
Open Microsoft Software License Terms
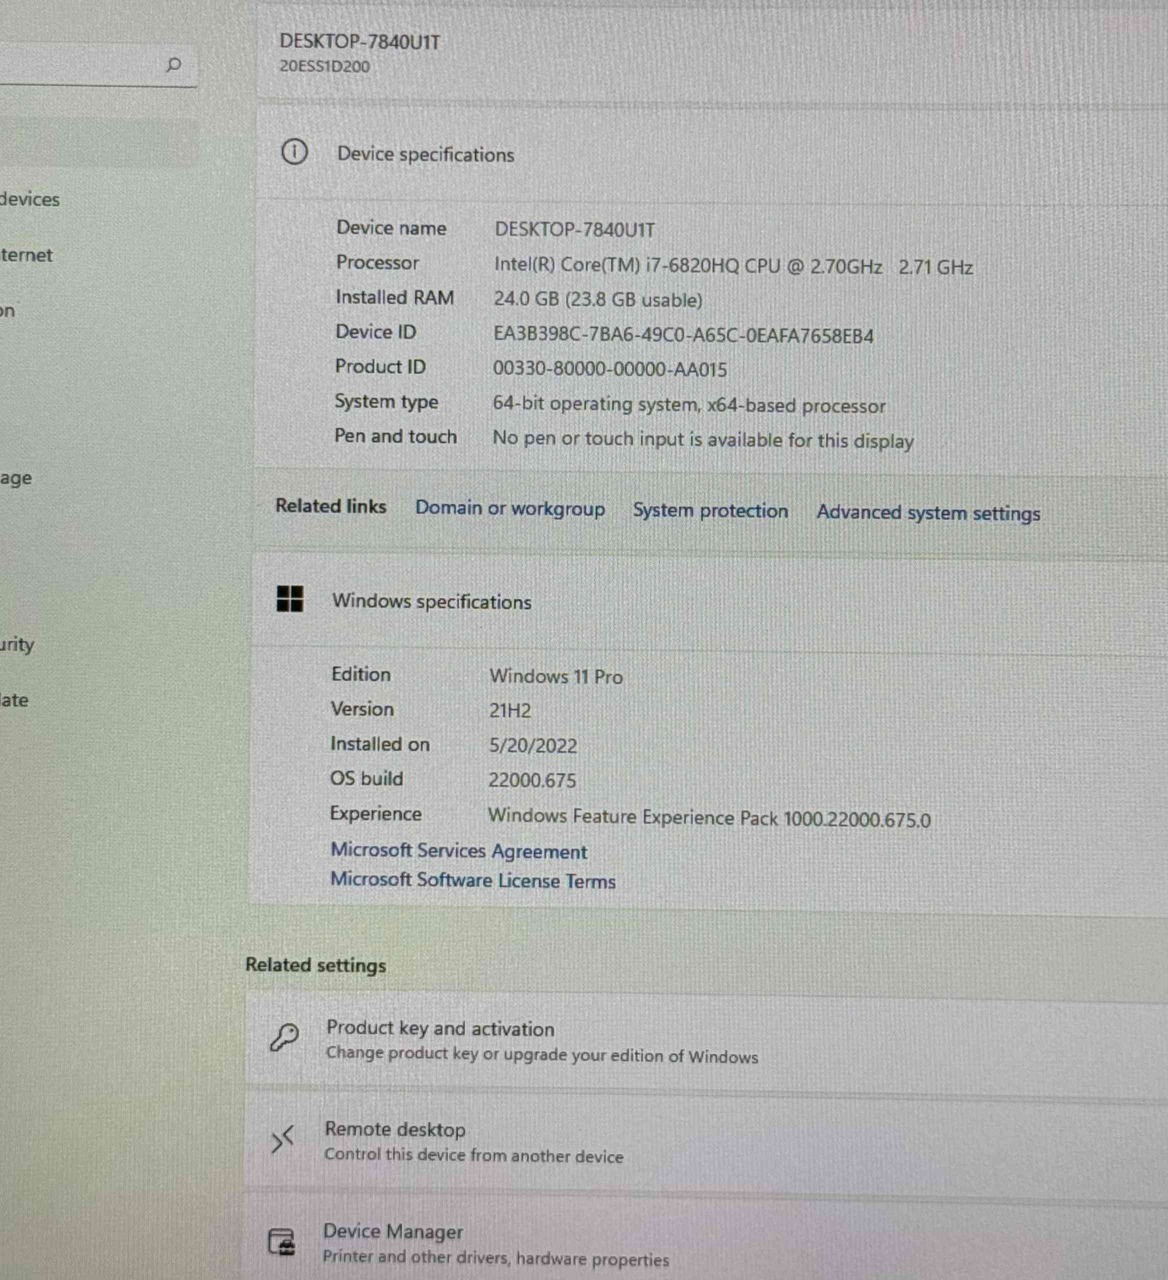pyautogui.click(x=473, y=880)
